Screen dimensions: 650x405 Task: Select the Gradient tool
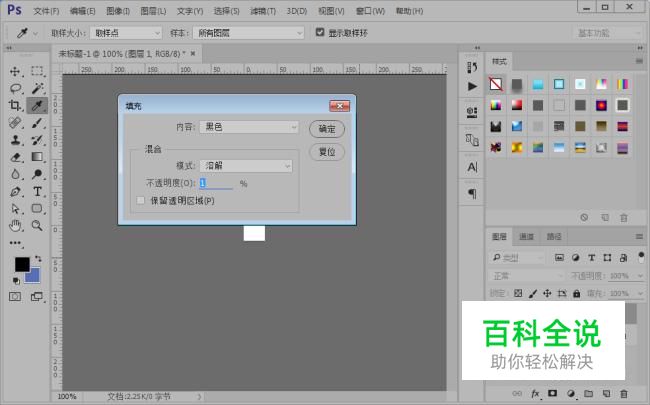point(37,157)
